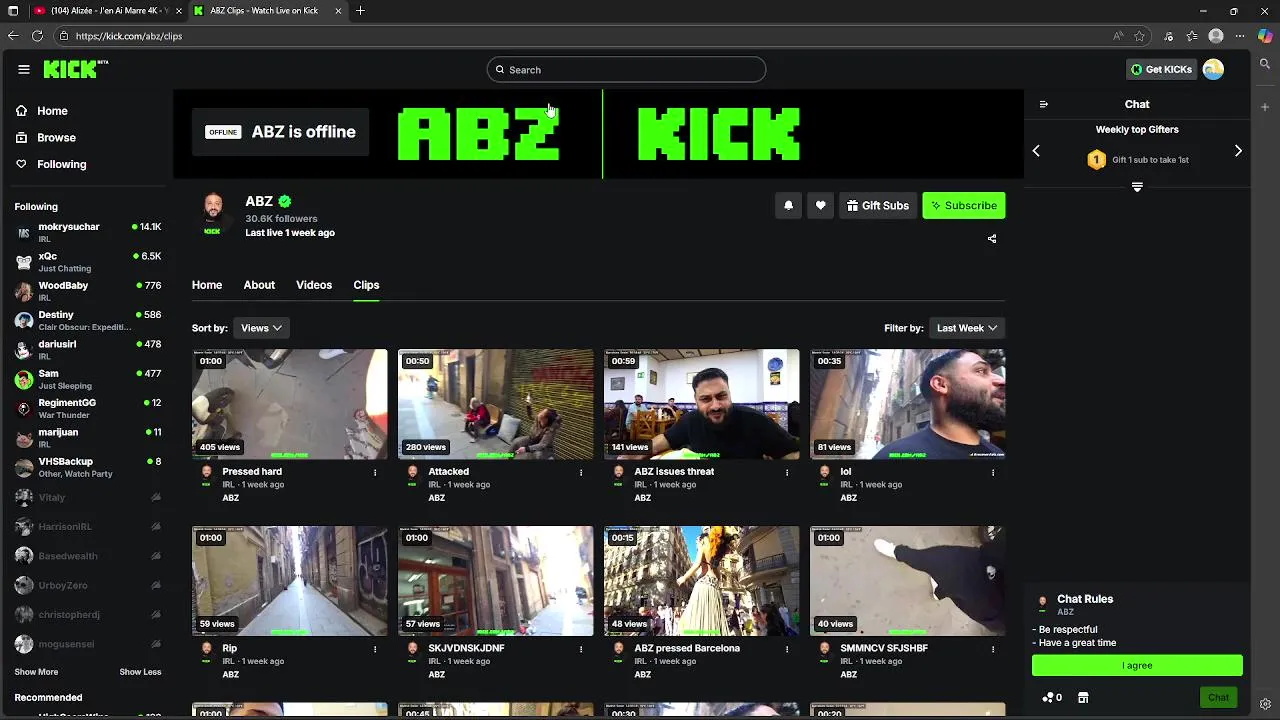The width and height of the screenshot is (1280, 720).
Task: Switch to channel Home tab
Action: click(x=207, y=285)
